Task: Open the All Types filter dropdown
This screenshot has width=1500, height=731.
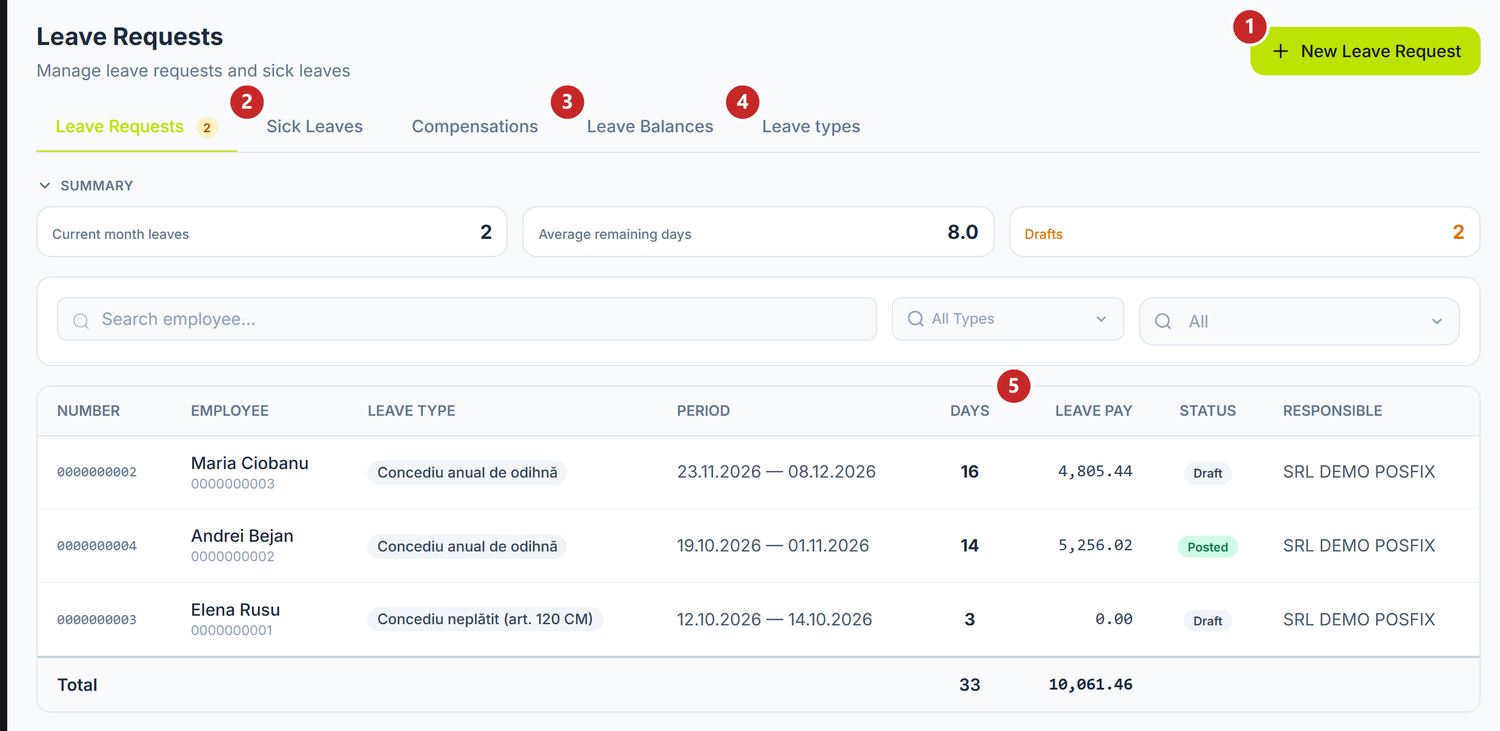Action: click(x=1007, y=319)
